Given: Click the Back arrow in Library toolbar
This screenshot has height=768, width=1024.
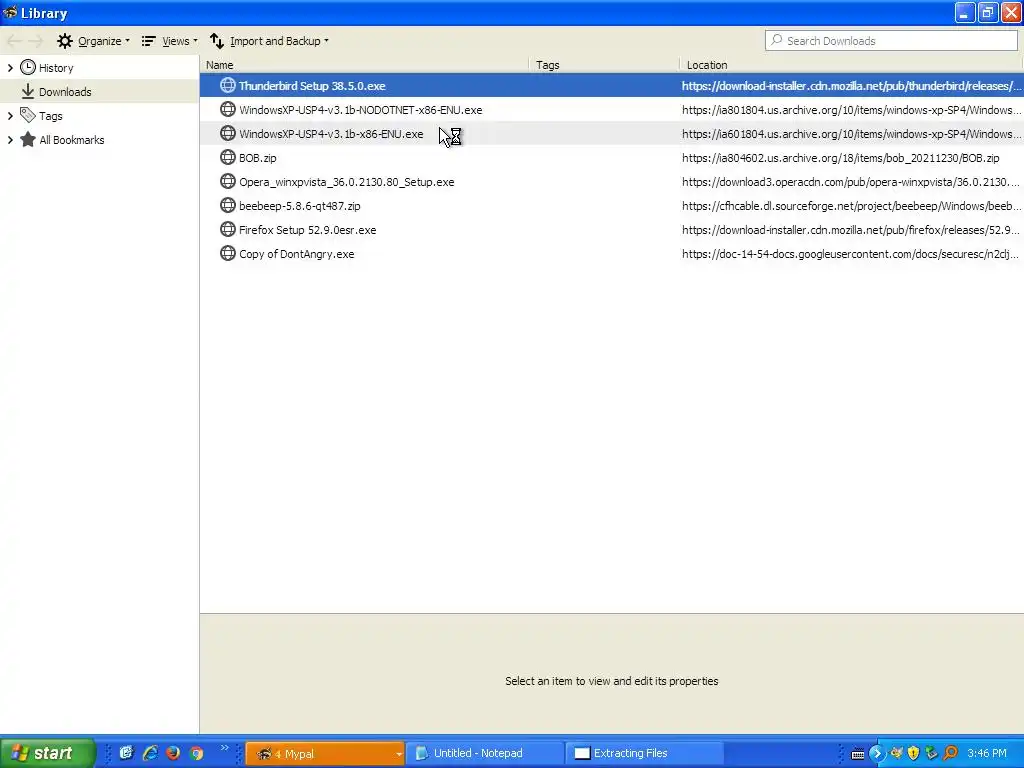Looking at the screenshot, I should point(14,41).
